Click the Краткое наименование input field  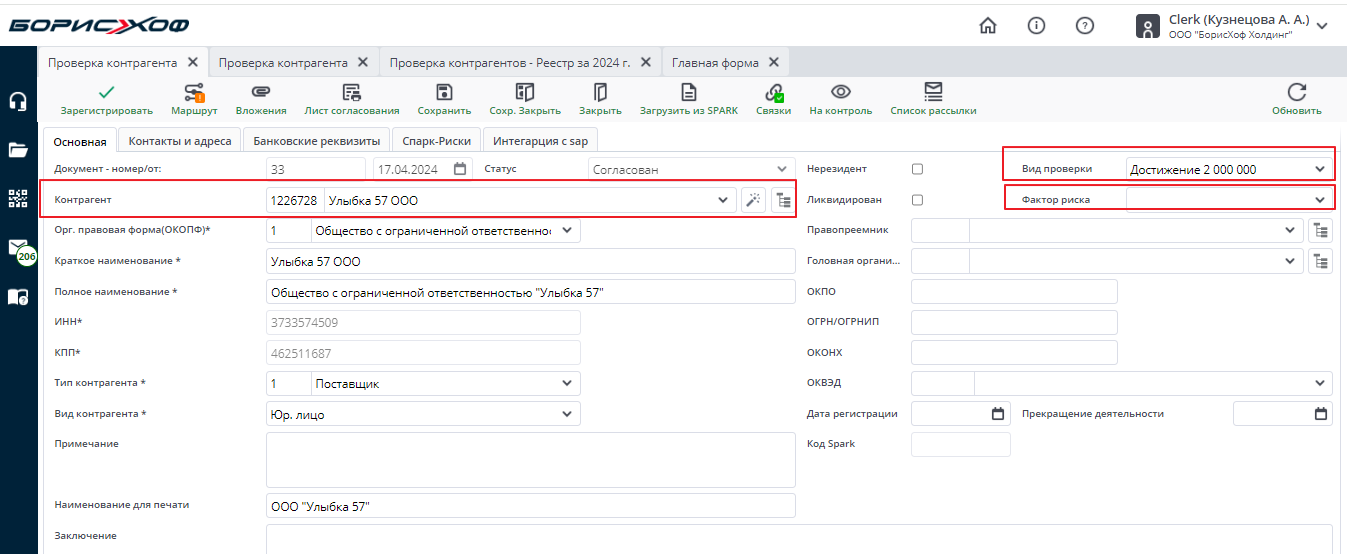530,261
